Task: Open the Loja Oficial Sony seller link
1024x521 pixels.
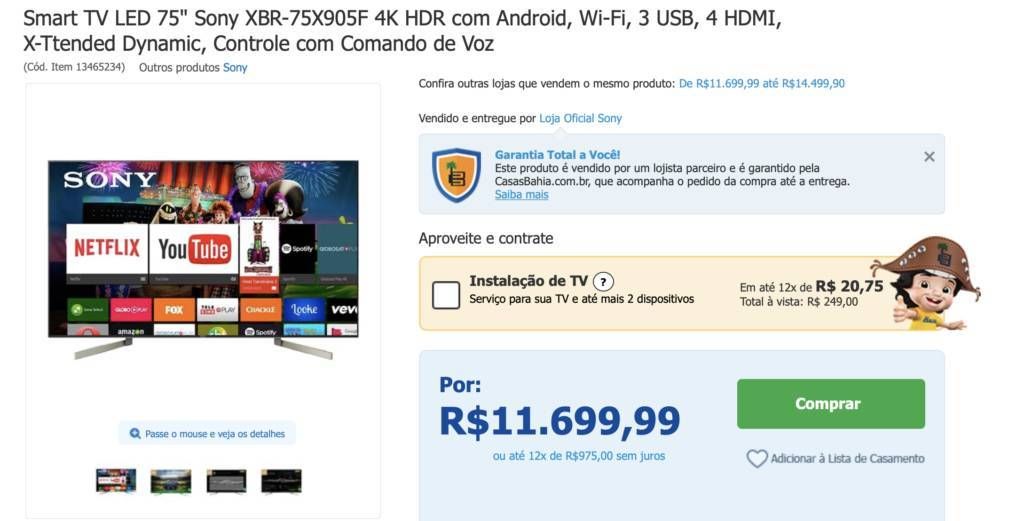Action: tap(580, 118)
